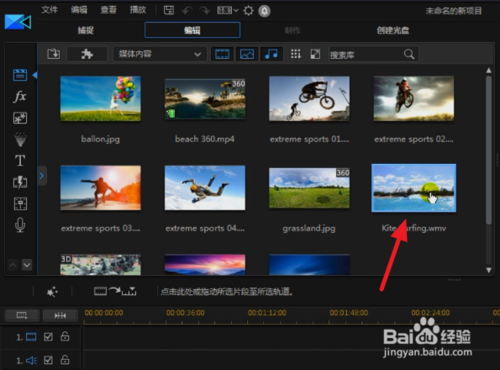500x370 pixels.
Task: Click the notification bell icon
Action: (x=264, y=11)
